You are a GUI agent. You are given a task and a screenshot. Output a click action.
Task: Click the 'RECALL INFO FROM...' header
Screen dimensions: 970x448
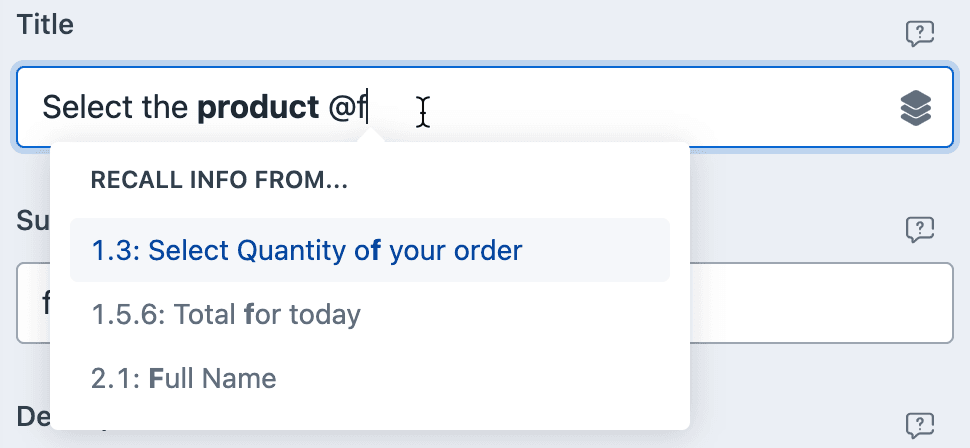(x=219, y=180)
